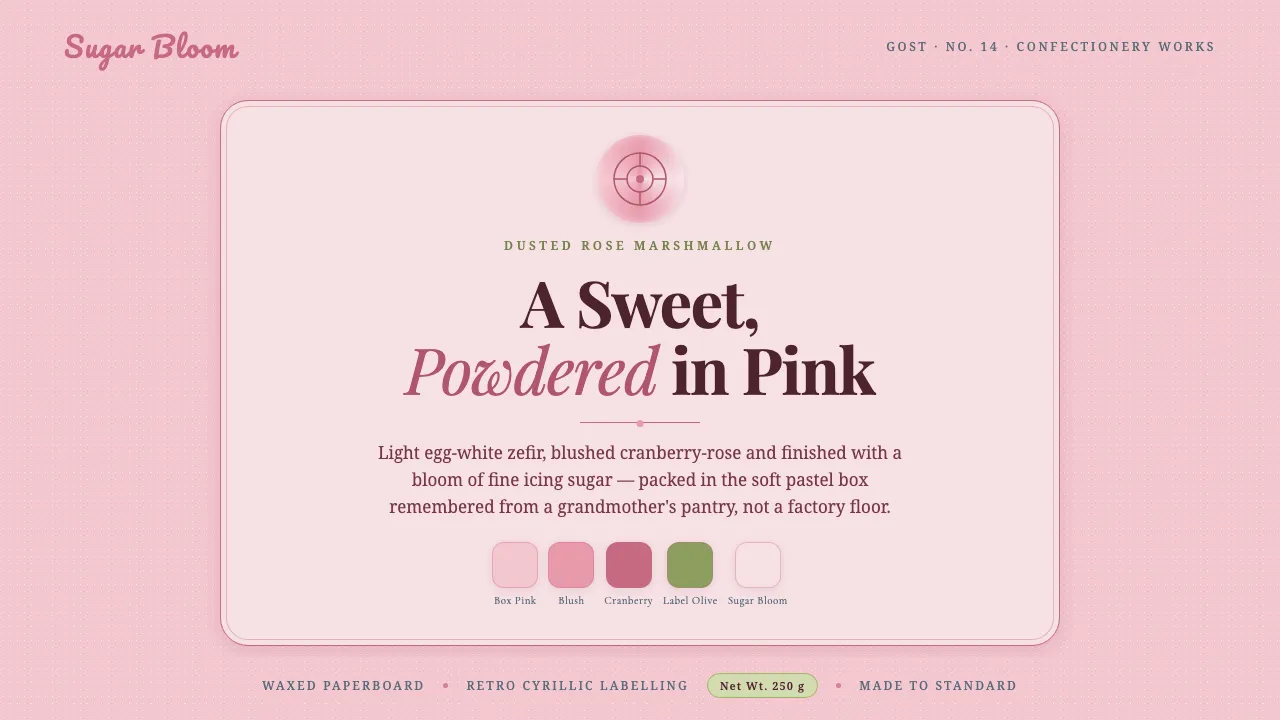The image size is (1280, 720).
Task: Click the italic word Powdered
Action: click(531, 371)
